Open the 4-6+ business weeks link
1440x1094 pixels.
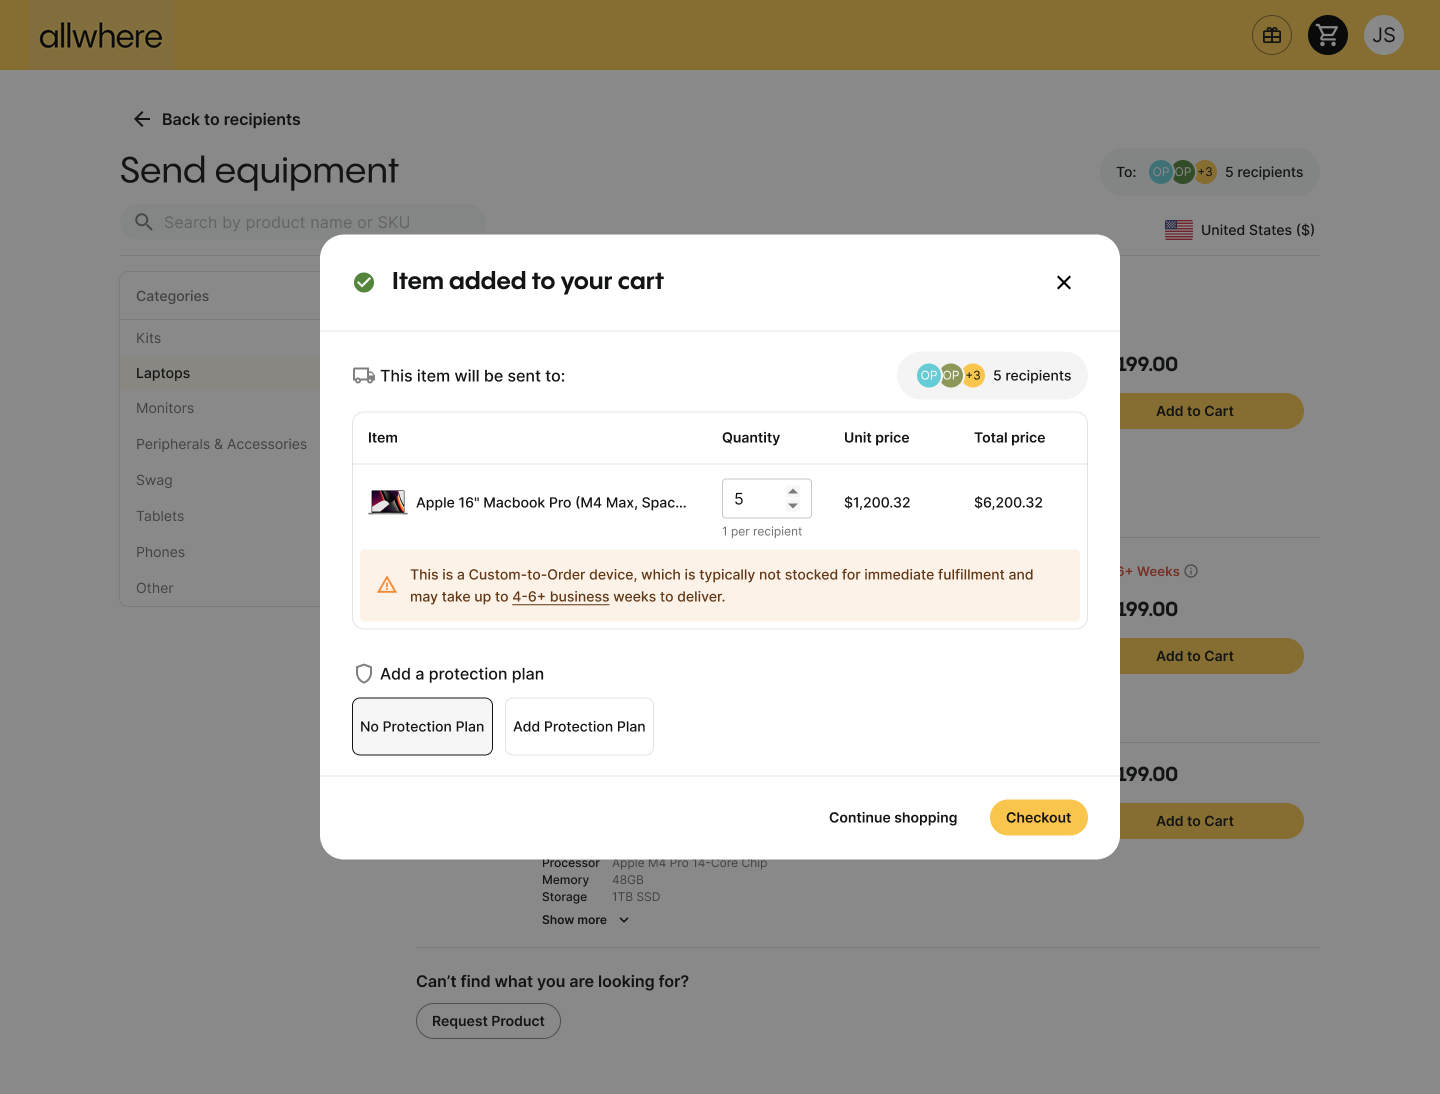[561, 597]
